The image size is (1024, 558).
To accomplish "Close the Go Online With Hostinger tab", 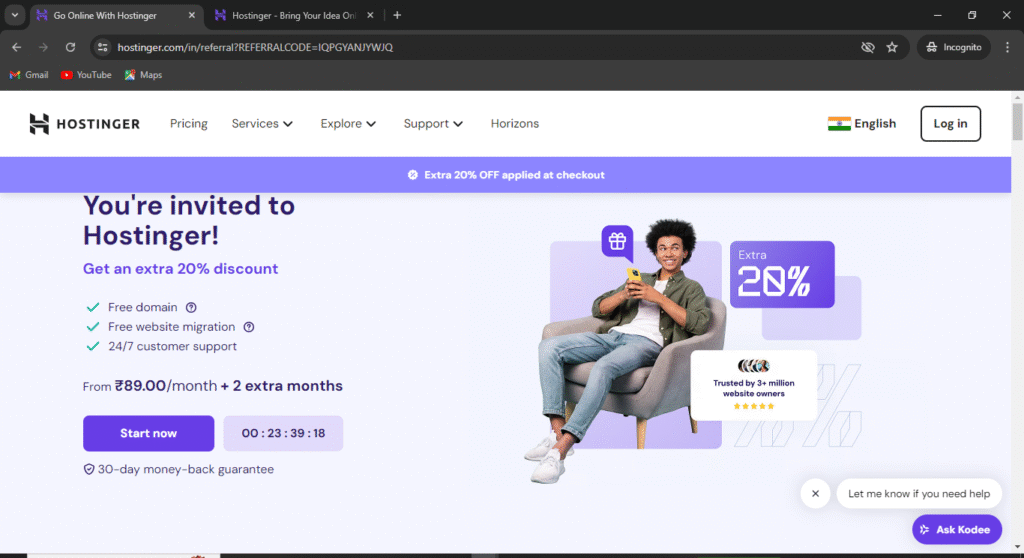I will [x=191, y=15].
